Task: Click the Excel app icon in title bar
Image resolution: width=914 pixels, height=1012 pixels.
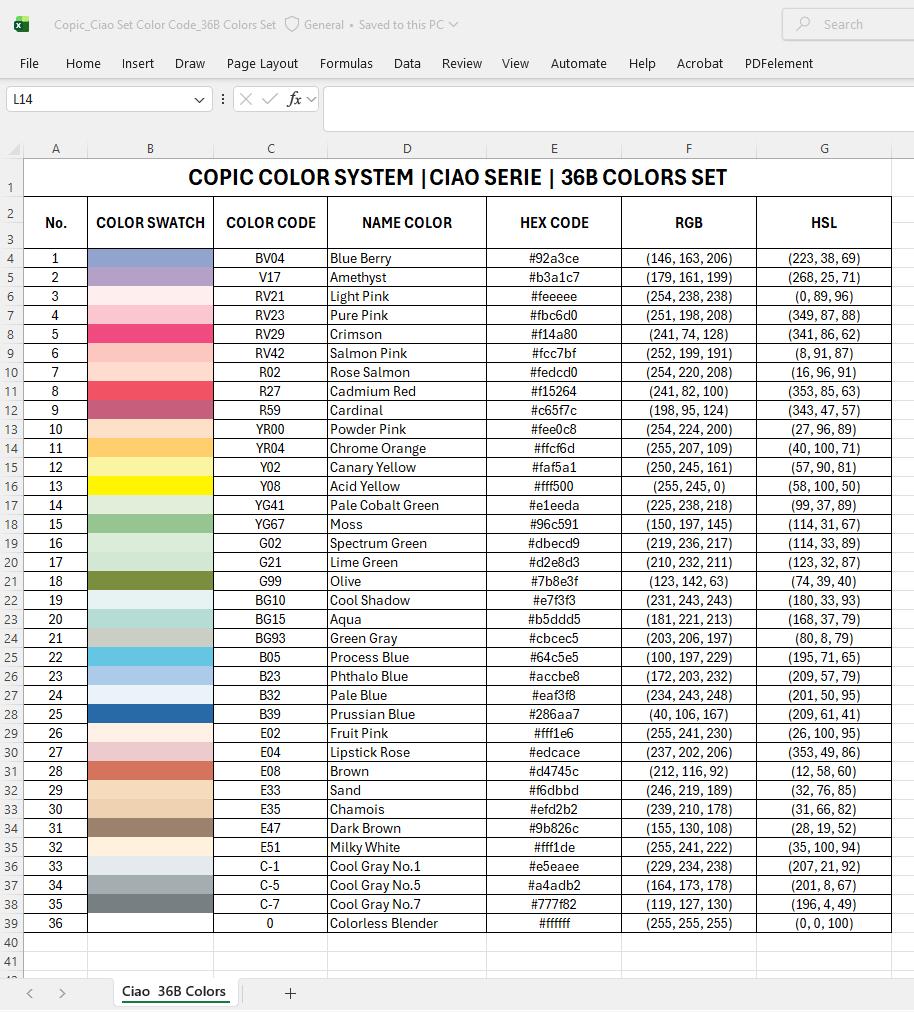Action: point(21,25)
